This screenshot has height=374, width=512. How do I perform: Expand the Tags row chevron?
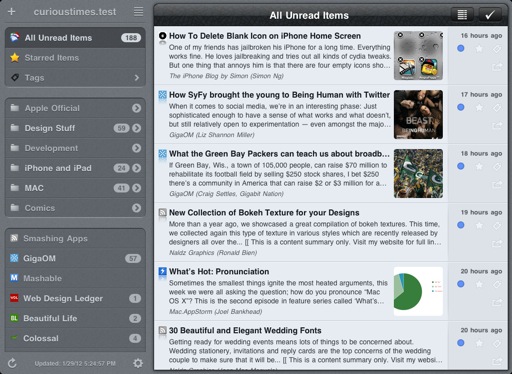pos(137,78)
